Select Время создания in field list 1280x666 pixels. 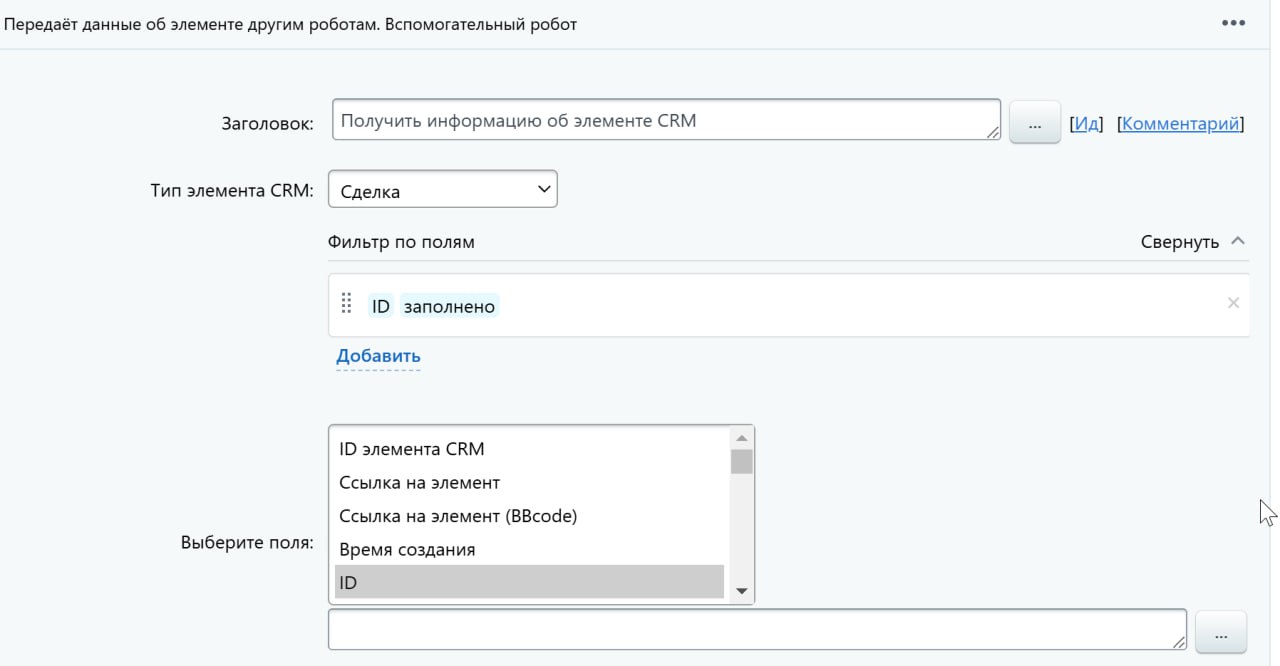407,549
